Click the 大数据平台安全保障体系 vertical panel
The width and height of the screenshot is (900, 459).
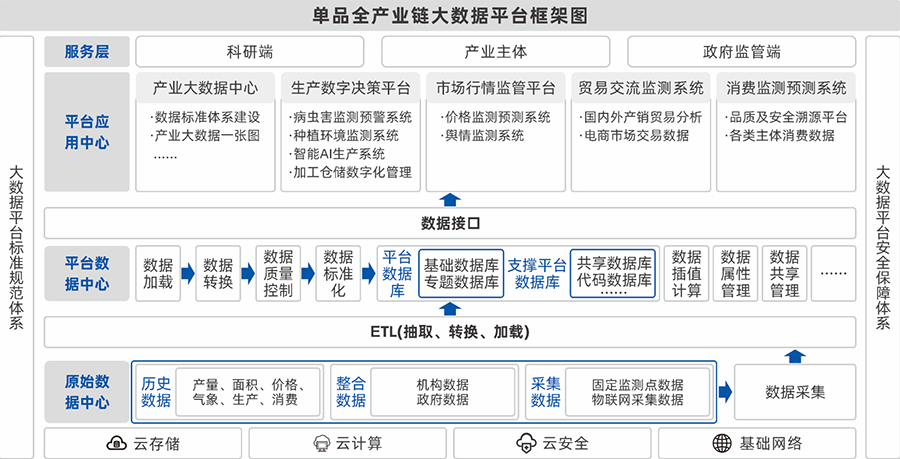tap(881, 240)
